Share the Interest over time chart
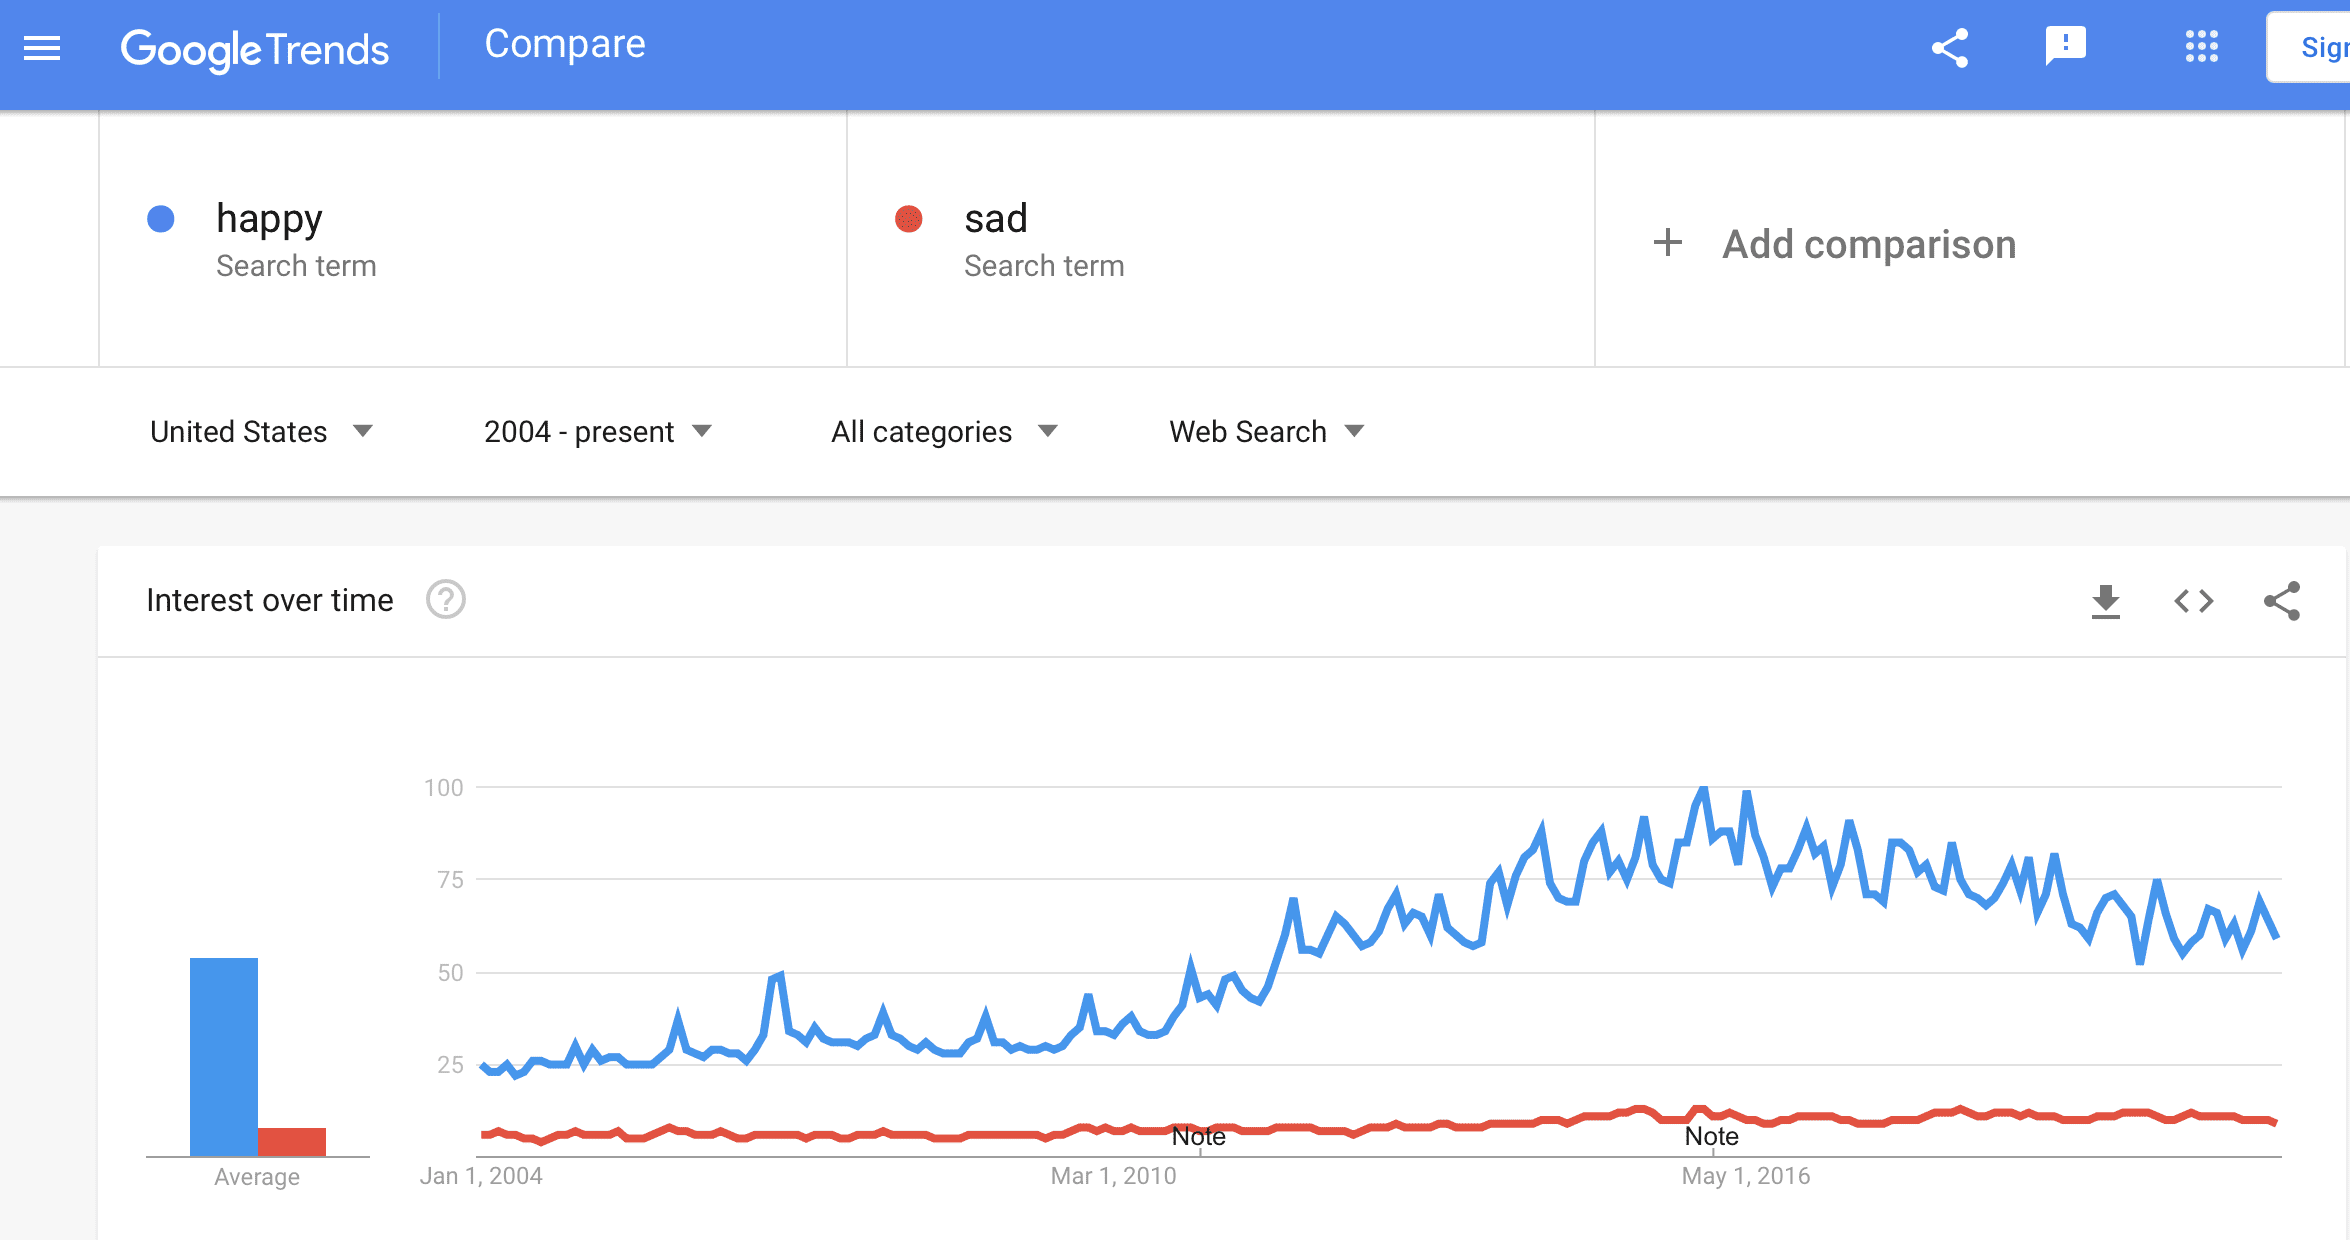Image resolution: width=2350 pixels, height=1240 pixels. tap(2283, 600)
